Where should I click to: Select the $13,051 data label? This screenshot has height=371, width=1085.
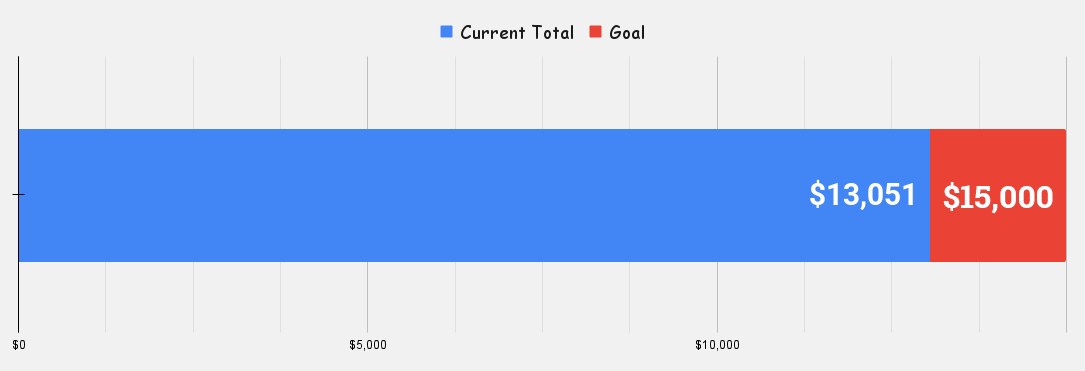862,194
